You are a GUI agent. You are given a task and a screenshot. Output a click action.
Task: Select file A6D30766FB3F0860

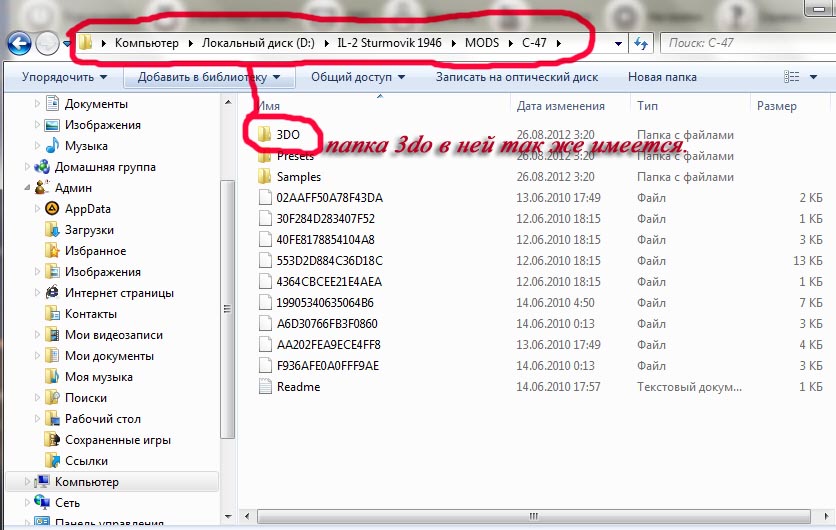coord(327,324)
